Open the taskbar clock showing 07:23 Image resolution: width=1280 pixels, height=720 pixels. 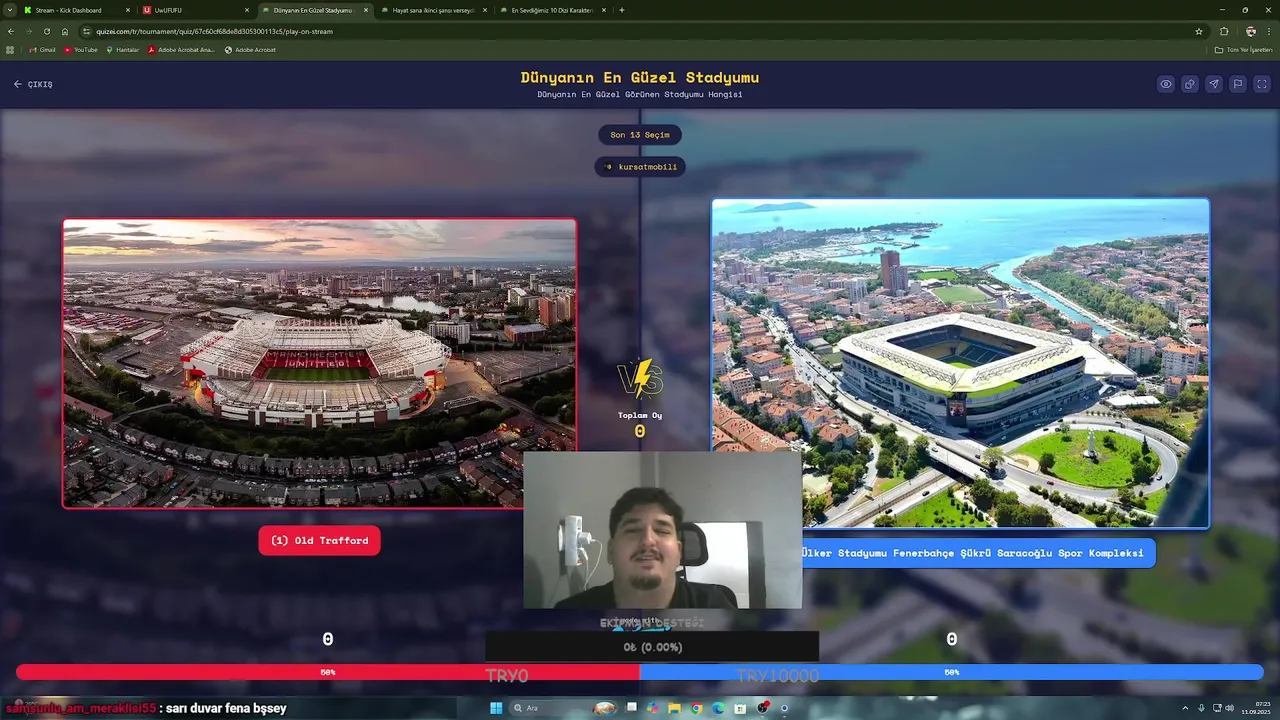1255,708
